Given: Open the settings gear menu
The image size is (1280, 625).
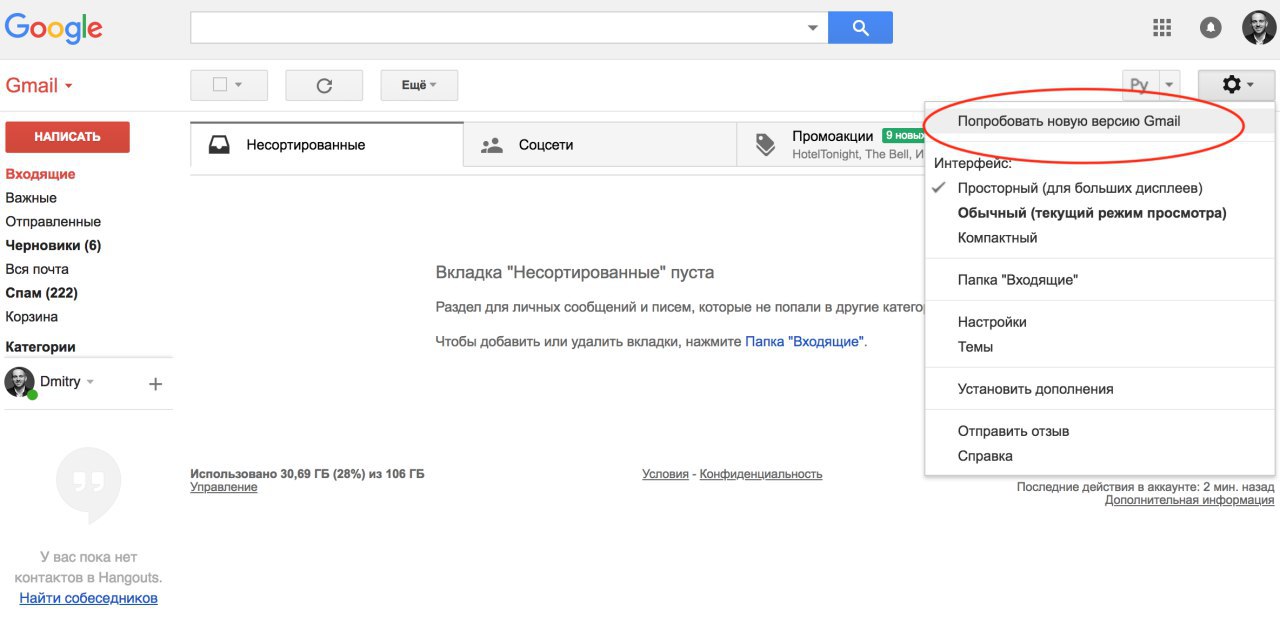Looking at the screenshot, I should [x=1237, y=85].
